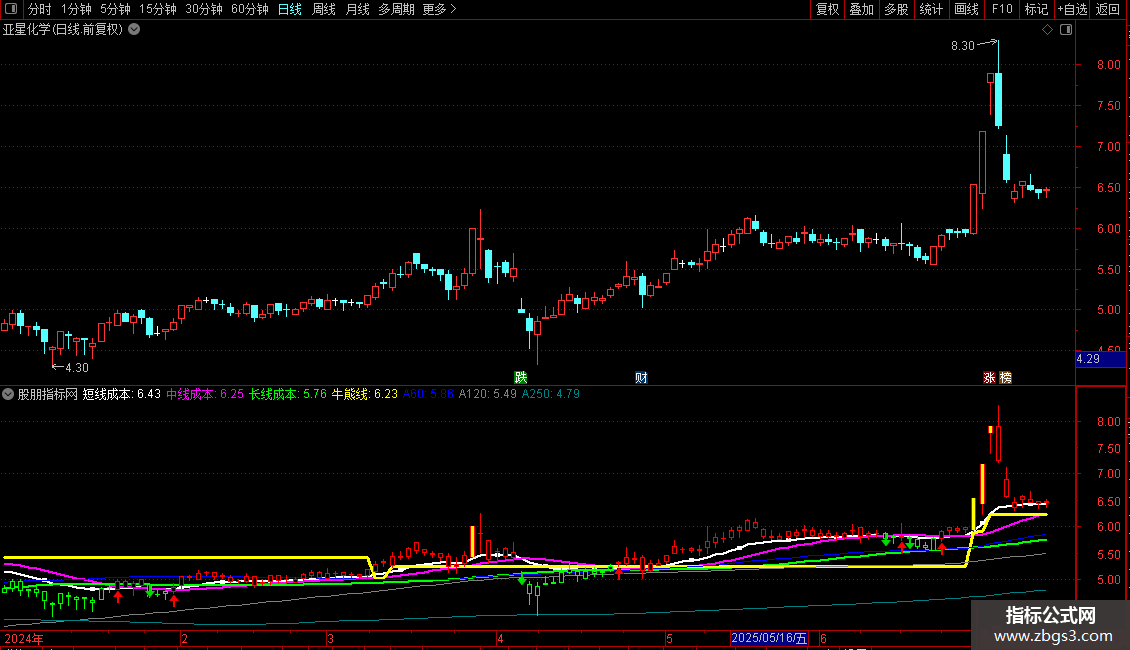Click the A250: 4.79 value

(551, 394)
